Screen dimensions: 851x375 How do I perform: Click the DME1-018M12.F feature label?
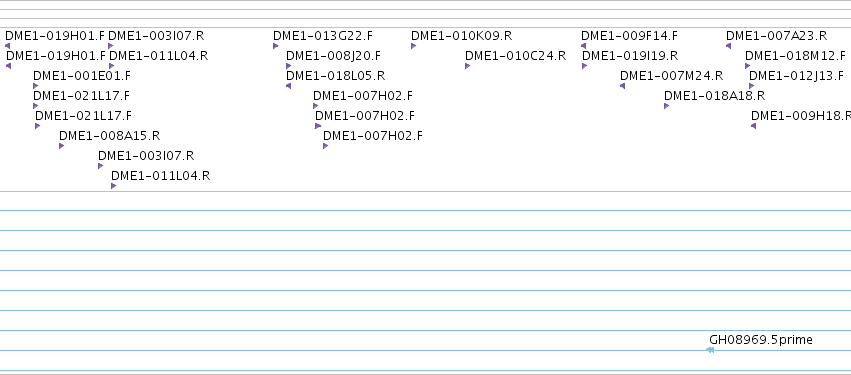point(795,55)
